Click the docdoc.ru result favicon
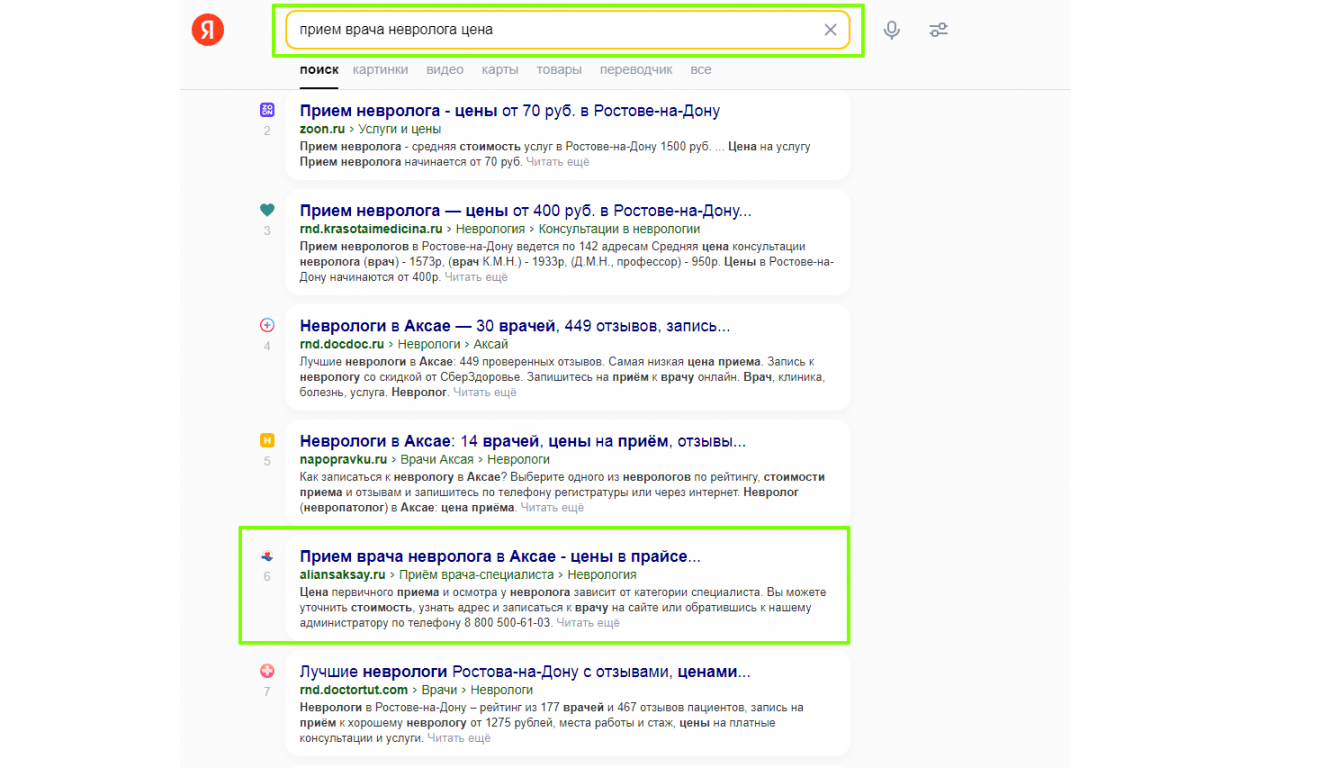Image resolution: width=1340 pixels, height=768 pixels. point(267,325)
